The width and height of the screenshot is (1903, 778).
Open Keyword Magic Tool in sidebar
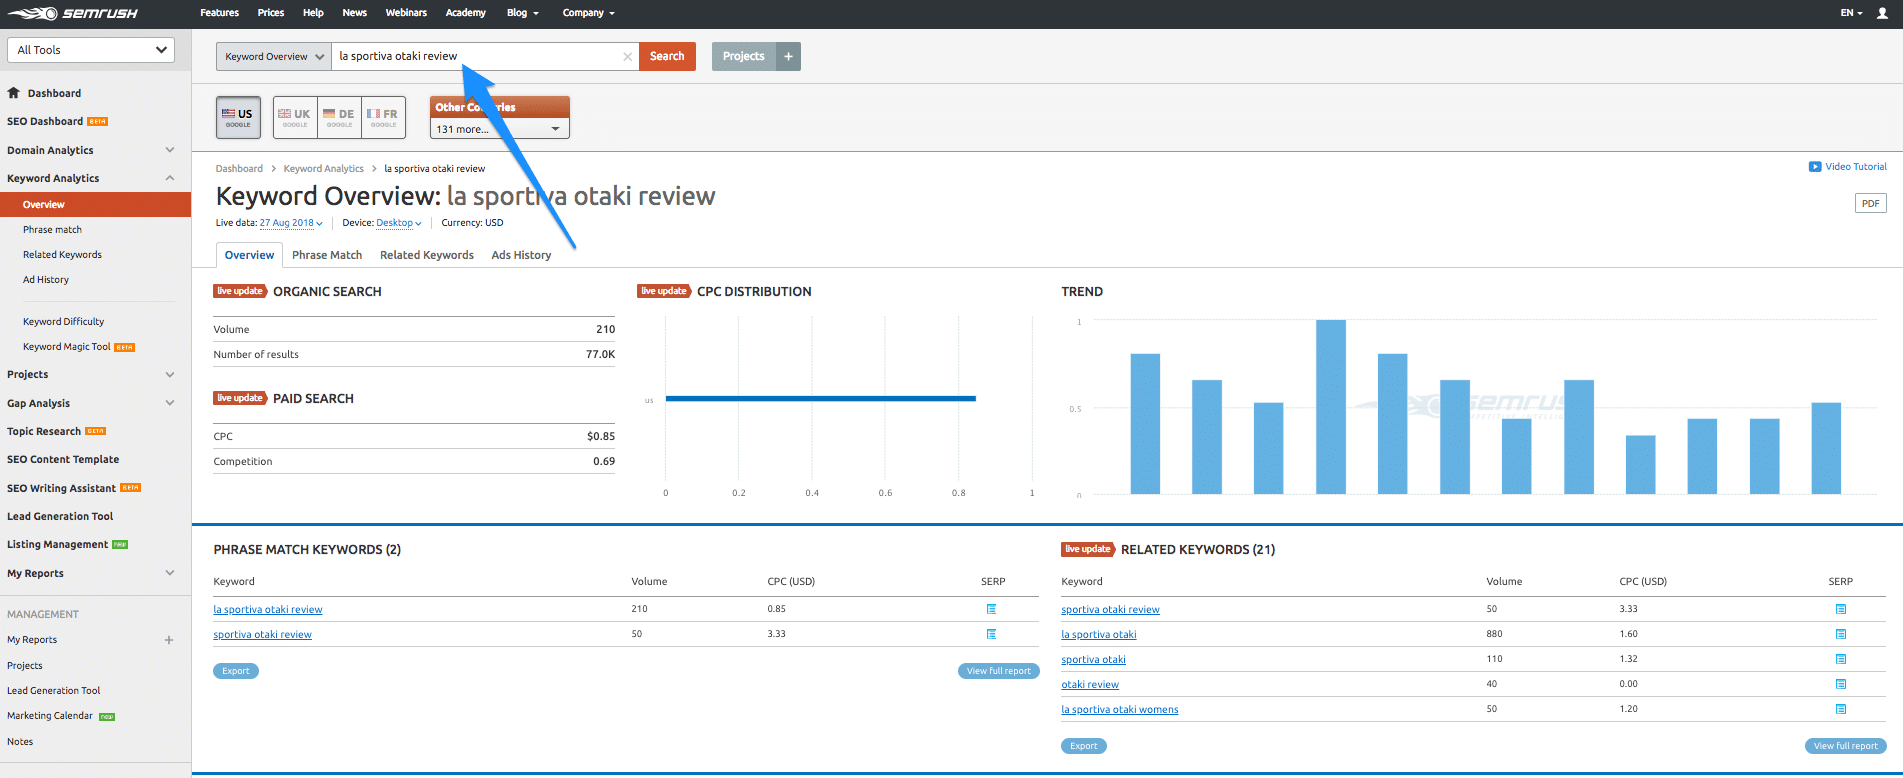(x=67, y=347)
